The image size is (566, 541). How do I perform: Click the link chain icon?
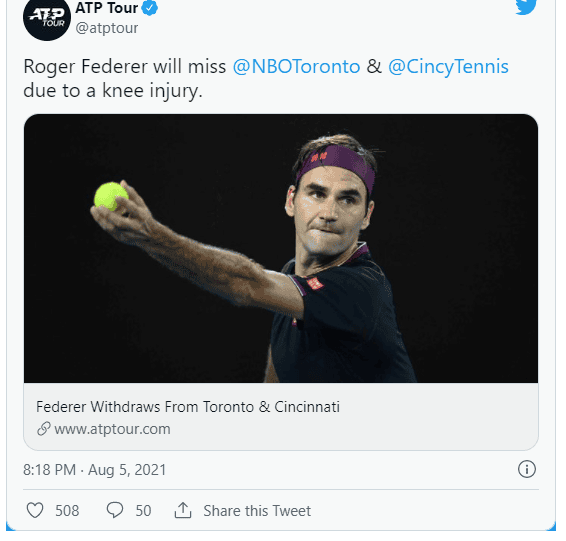44,429
